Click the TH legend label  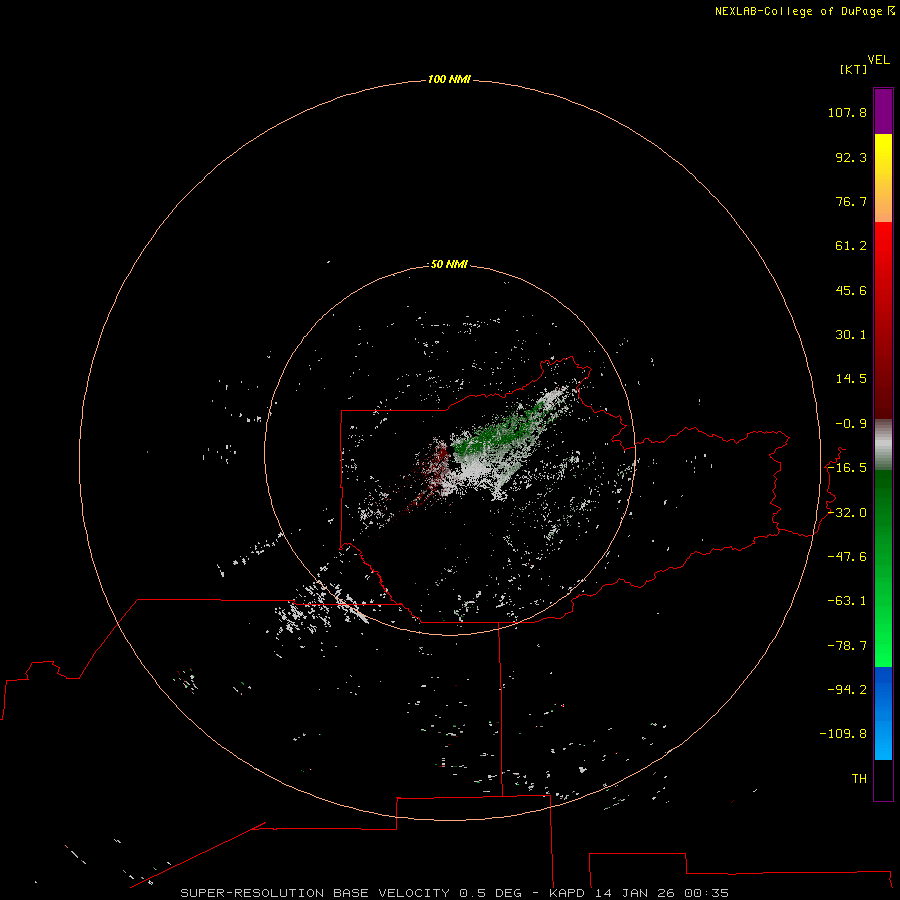(x=859, y=779)
